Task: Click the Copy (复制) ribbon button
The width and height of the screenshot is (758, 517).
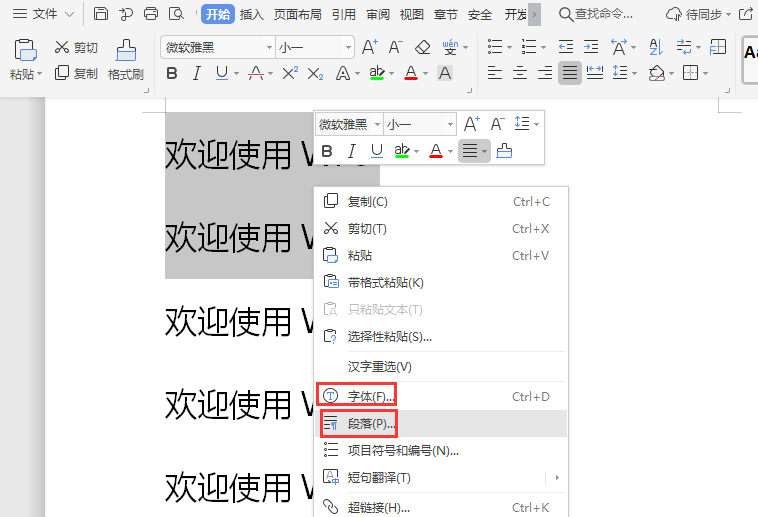Action: click(76, 73)
